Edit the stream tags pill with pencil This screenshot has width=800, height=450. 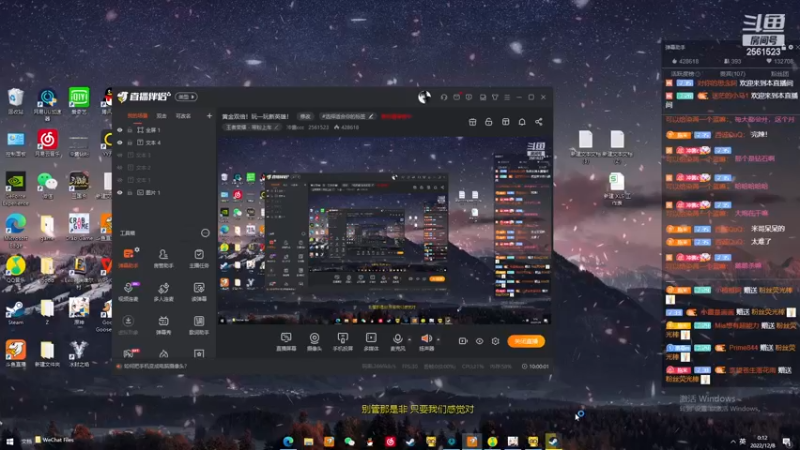point(347,116)
